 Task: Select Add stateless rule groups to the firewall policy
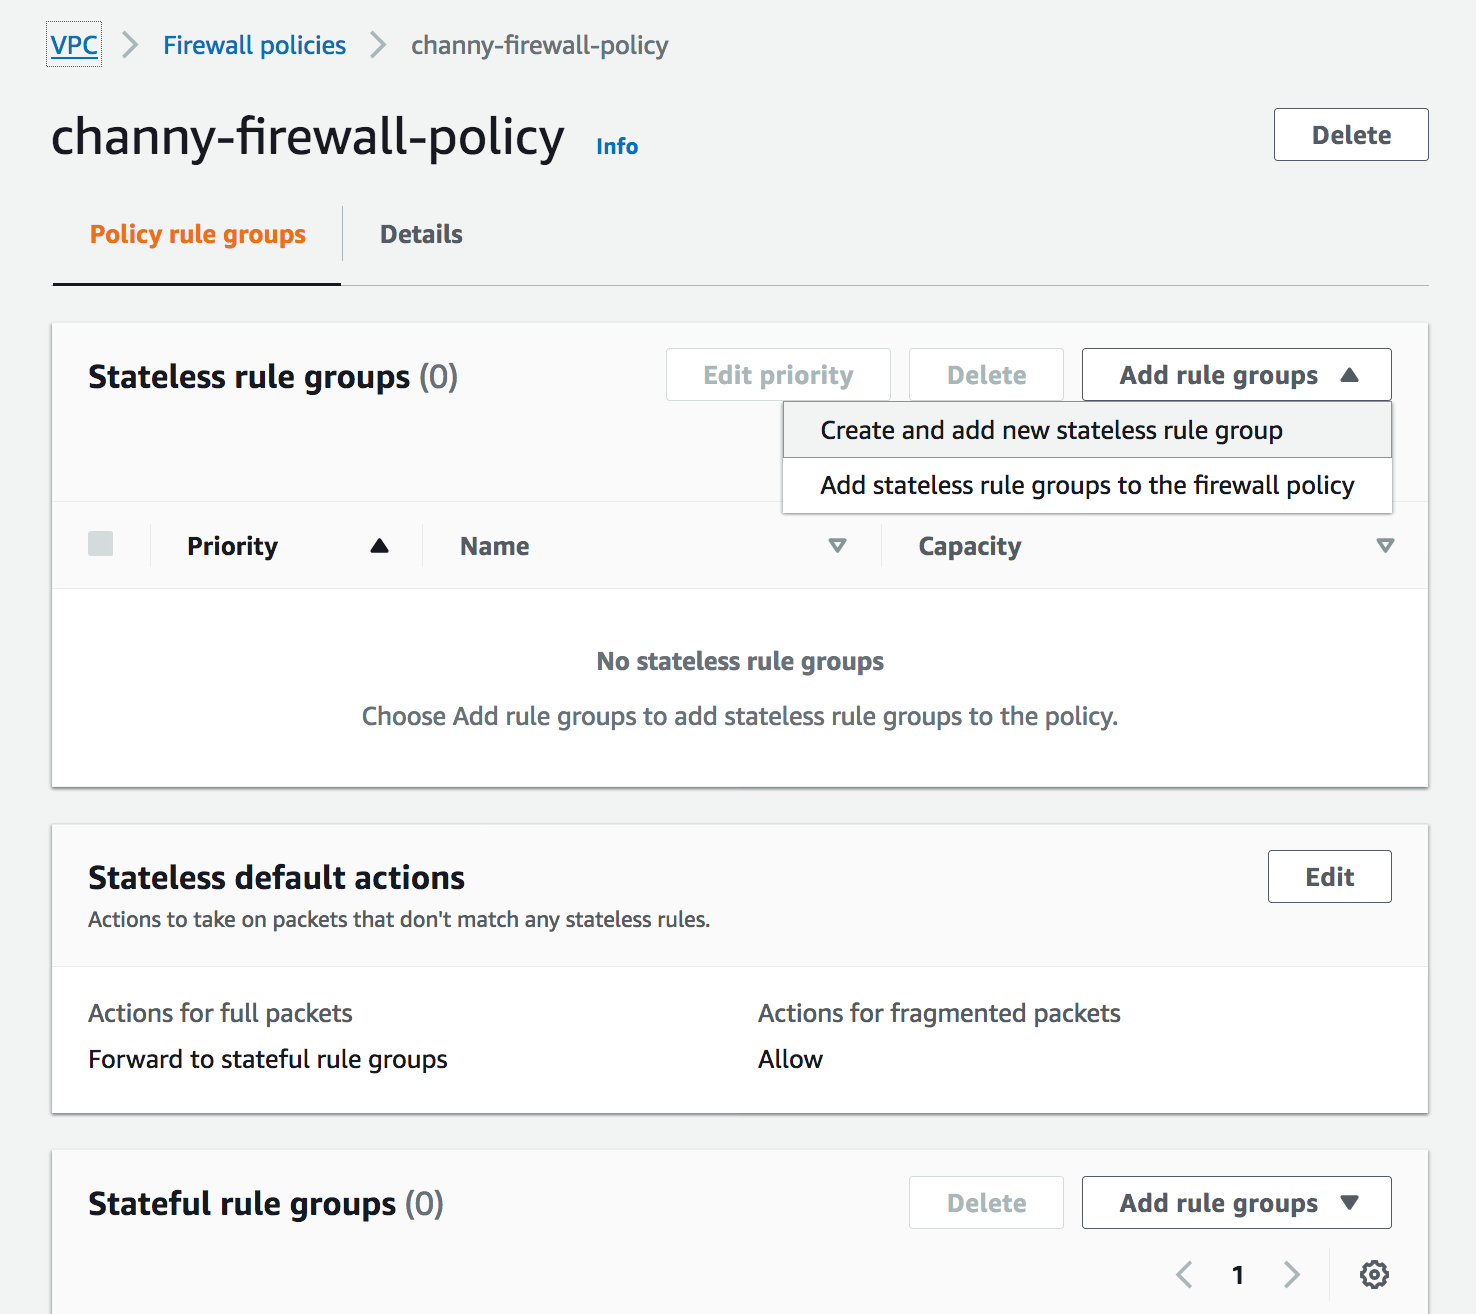point(1087,485)
